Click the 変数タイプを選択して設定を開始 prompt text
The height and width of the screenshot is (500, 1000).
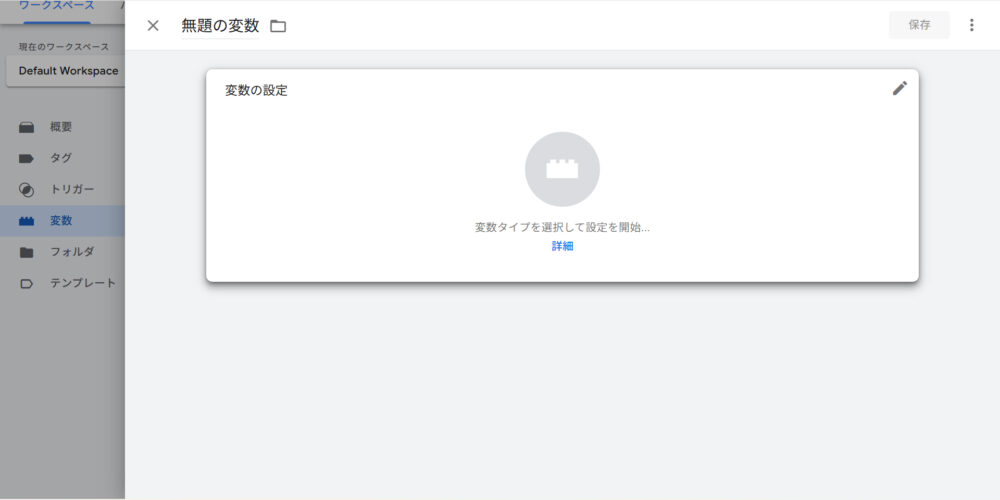(562, 227)
